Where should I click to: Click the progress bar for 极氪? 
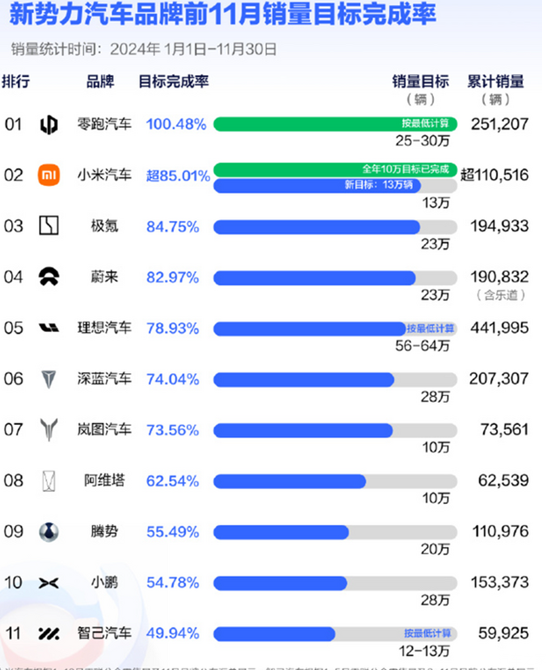click(335, 227)
